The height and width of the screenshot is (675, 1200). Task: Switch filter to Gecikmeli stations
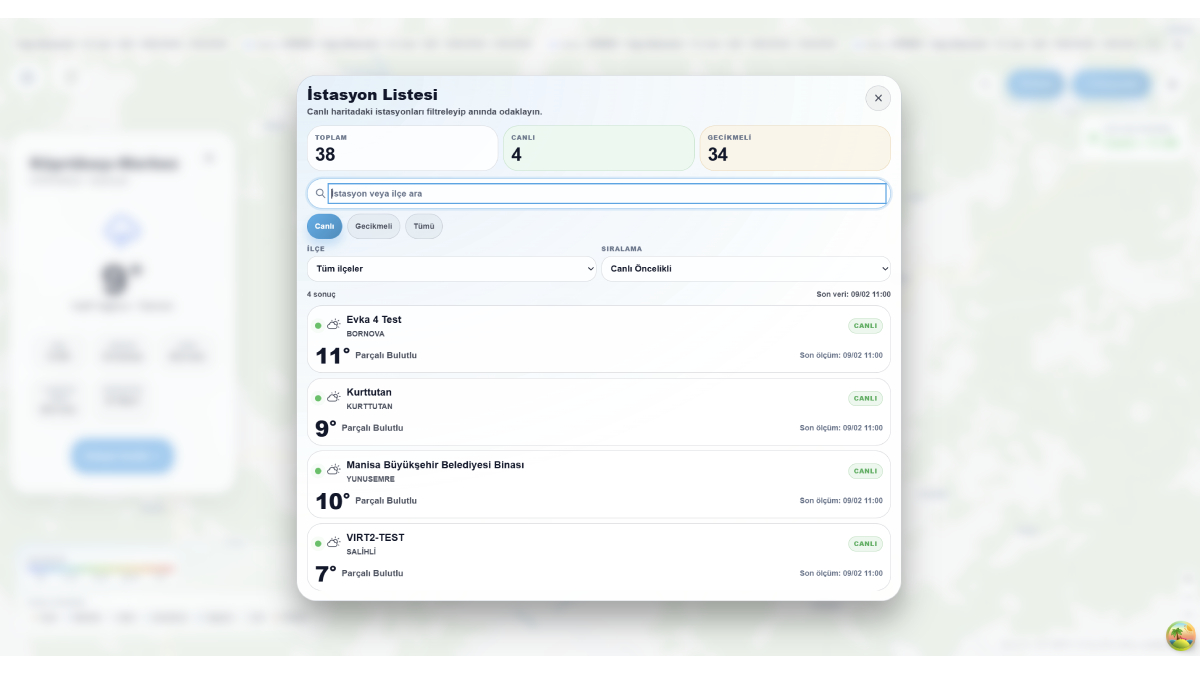click(373, 226)
